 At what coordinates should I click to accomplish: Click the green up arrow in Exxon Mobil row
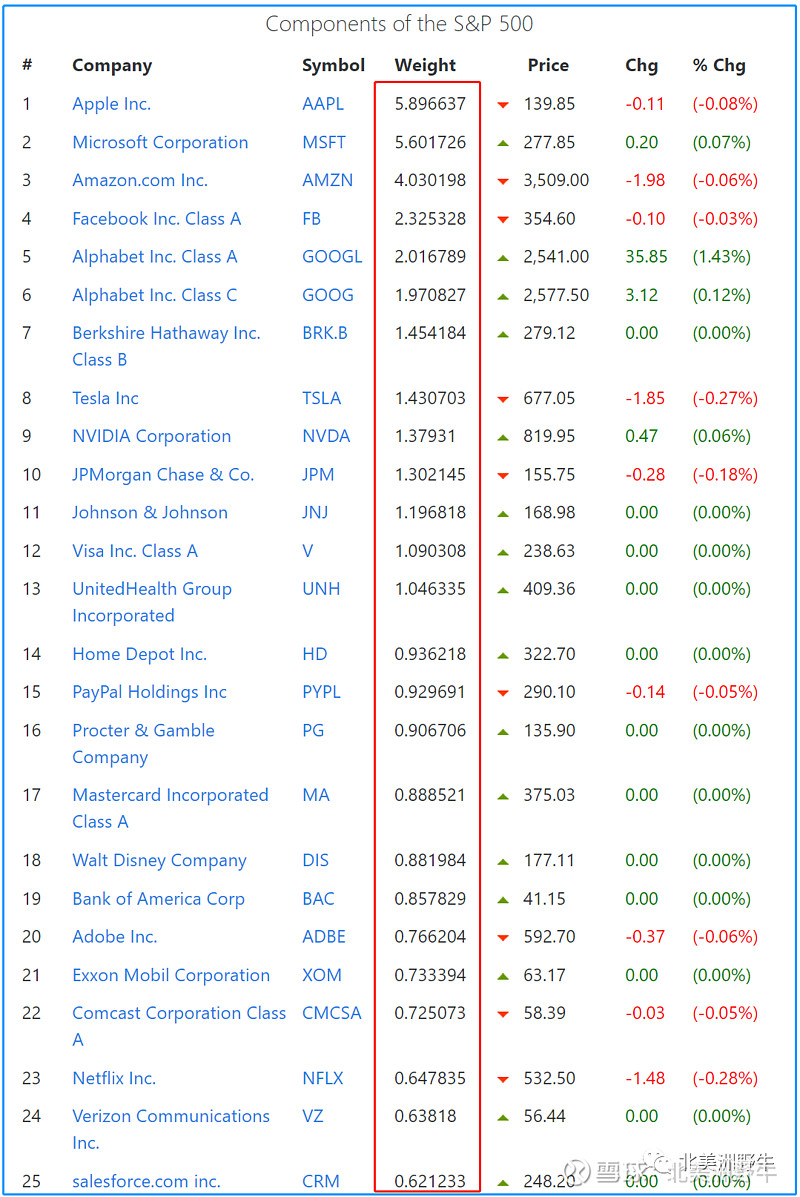[x=503, y=976]
